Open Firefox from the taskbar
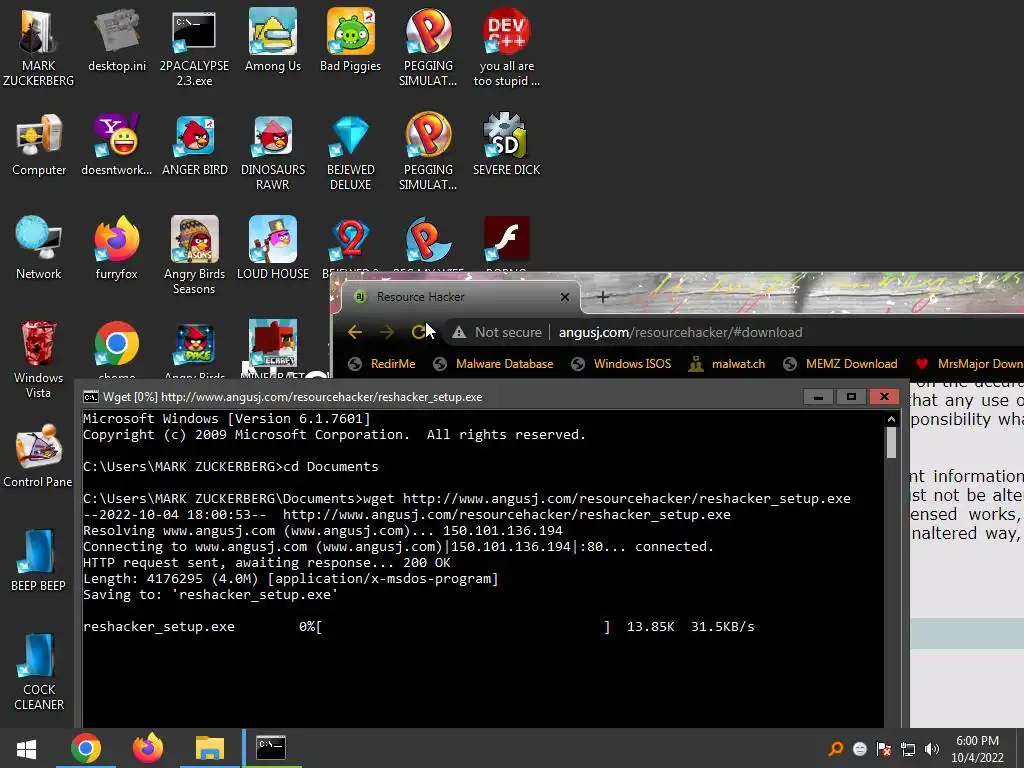Viewport: 1024px width, 768px height. 148,748
